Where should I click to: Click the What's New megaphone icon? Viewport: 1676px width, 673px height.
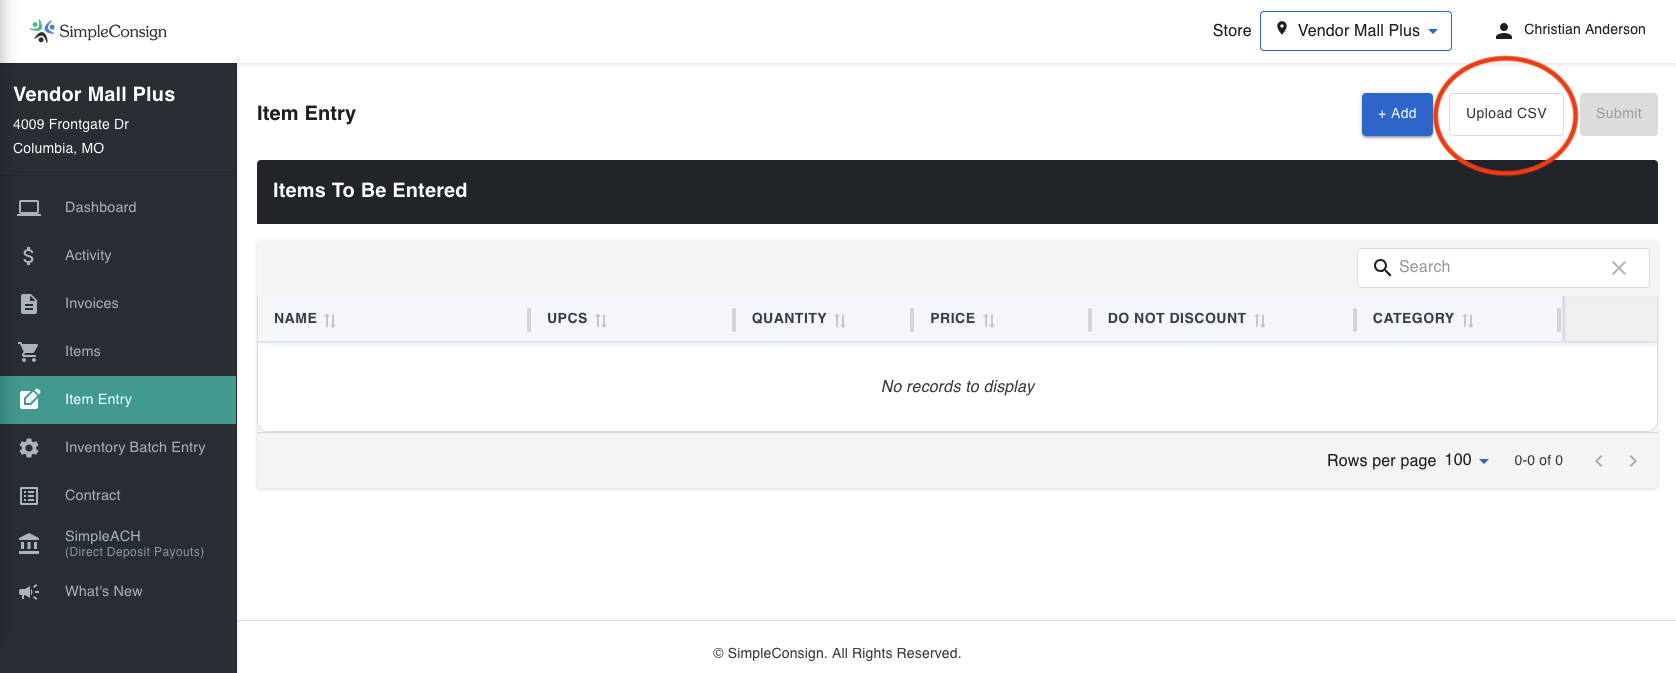pyautogui.click(x=29, y=592)
